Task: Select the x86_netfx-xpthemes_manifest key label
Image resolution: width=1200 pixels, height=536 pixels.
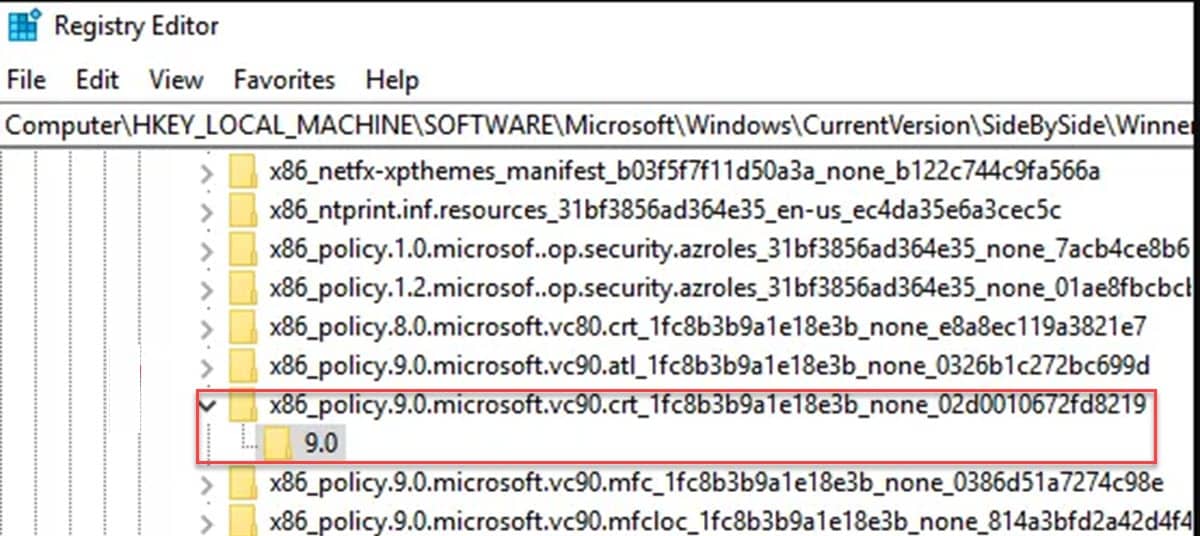Action: pyautogui.click(x=685, y=172)
